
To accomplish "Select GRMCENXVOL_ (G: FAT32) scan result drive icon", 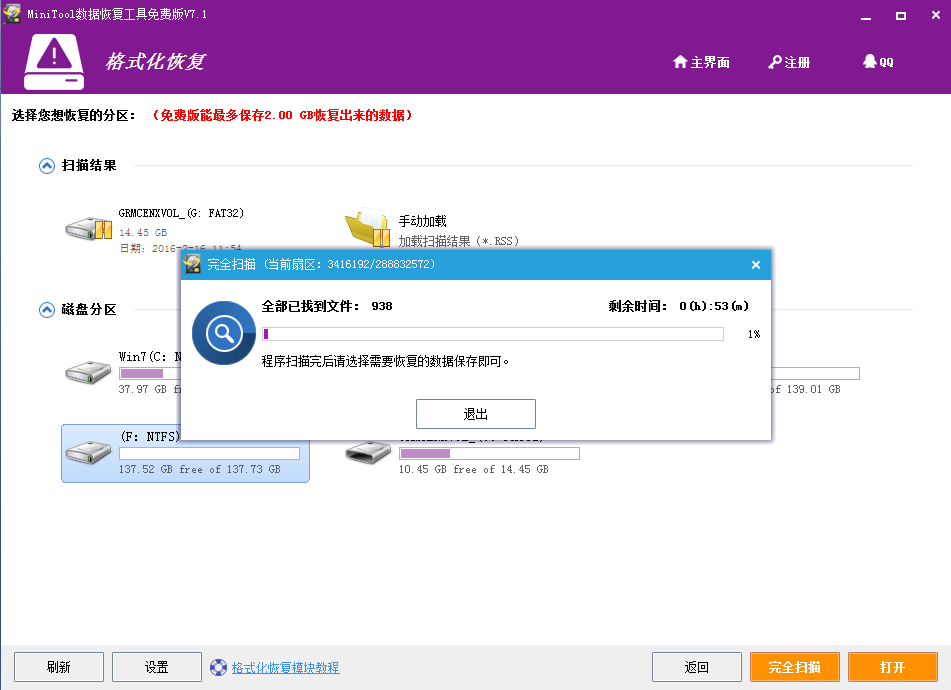I will pyautogui.click(x=89, y=229).
